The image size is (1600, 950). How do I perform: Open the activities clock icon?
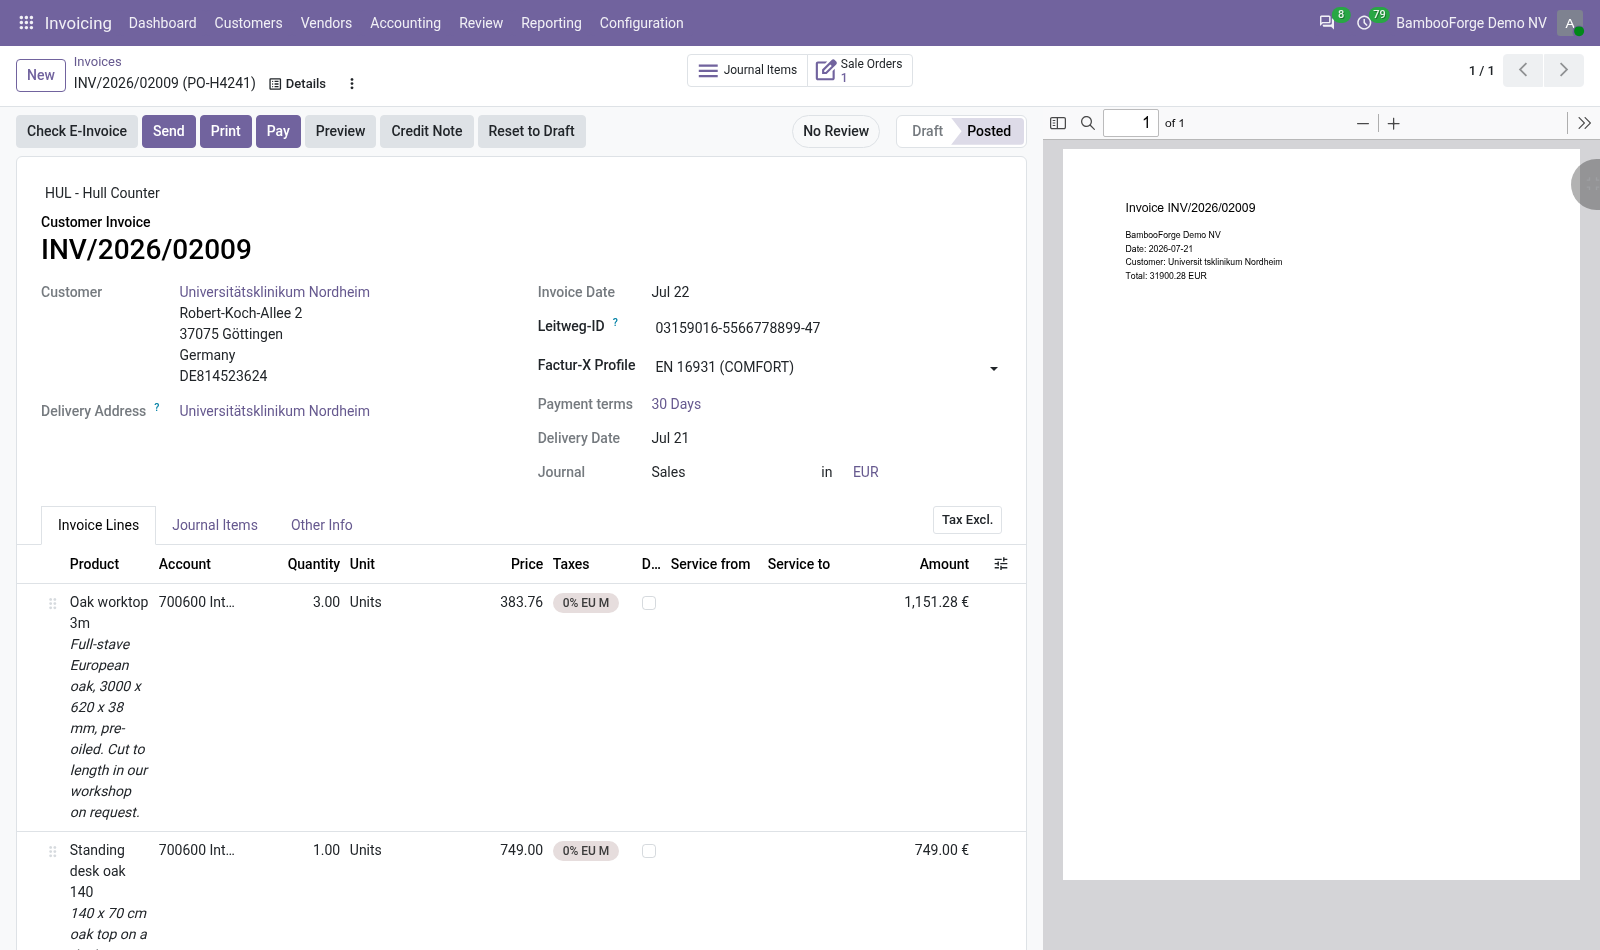1364,22
